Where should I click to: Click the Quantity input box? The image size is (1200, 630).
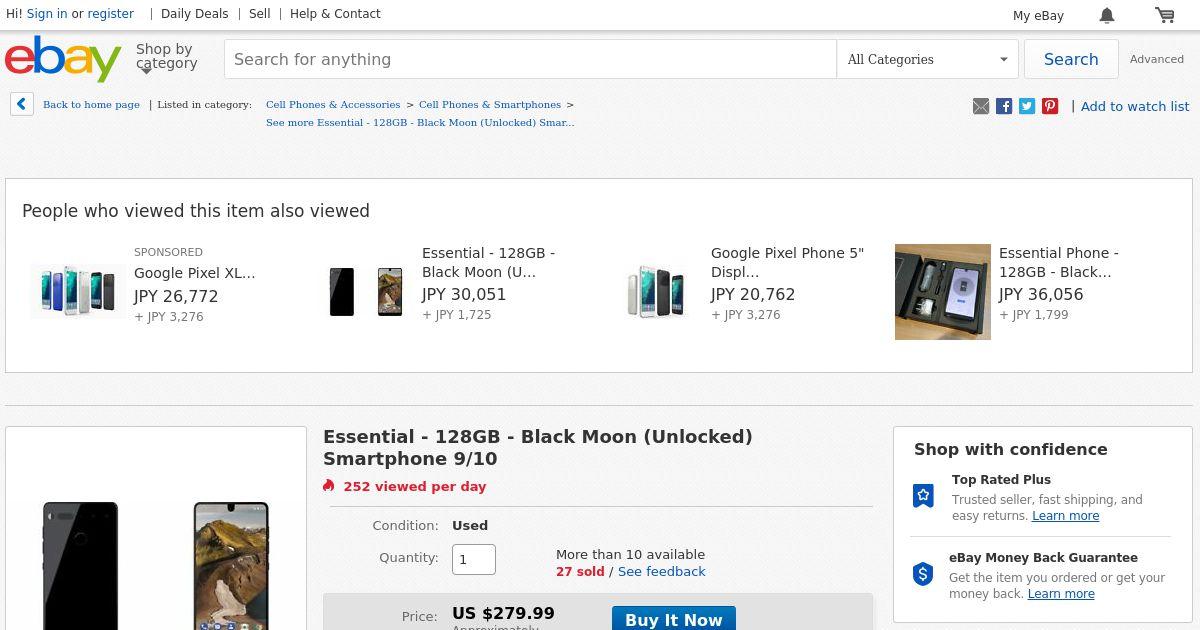(474, 559)
